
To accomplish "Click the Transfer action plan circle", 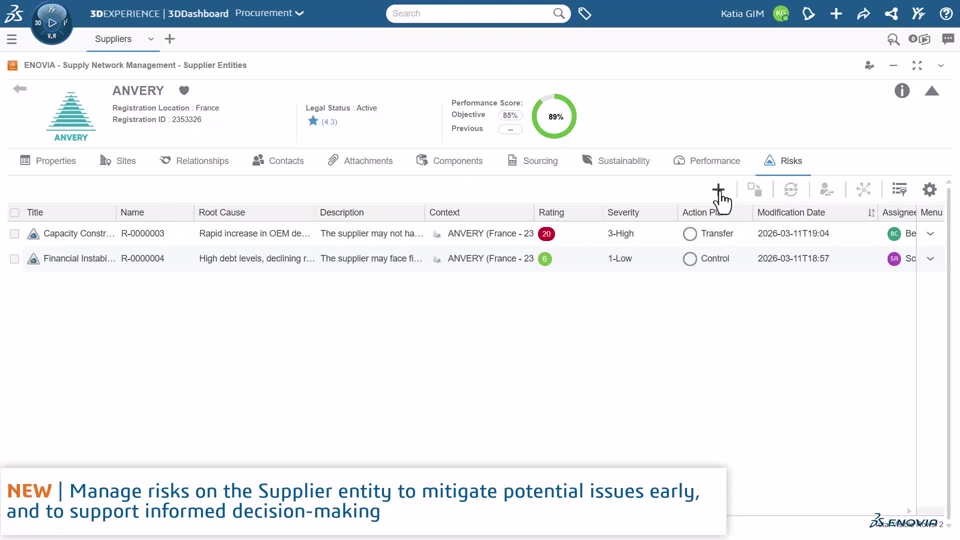I will [689, 234].
